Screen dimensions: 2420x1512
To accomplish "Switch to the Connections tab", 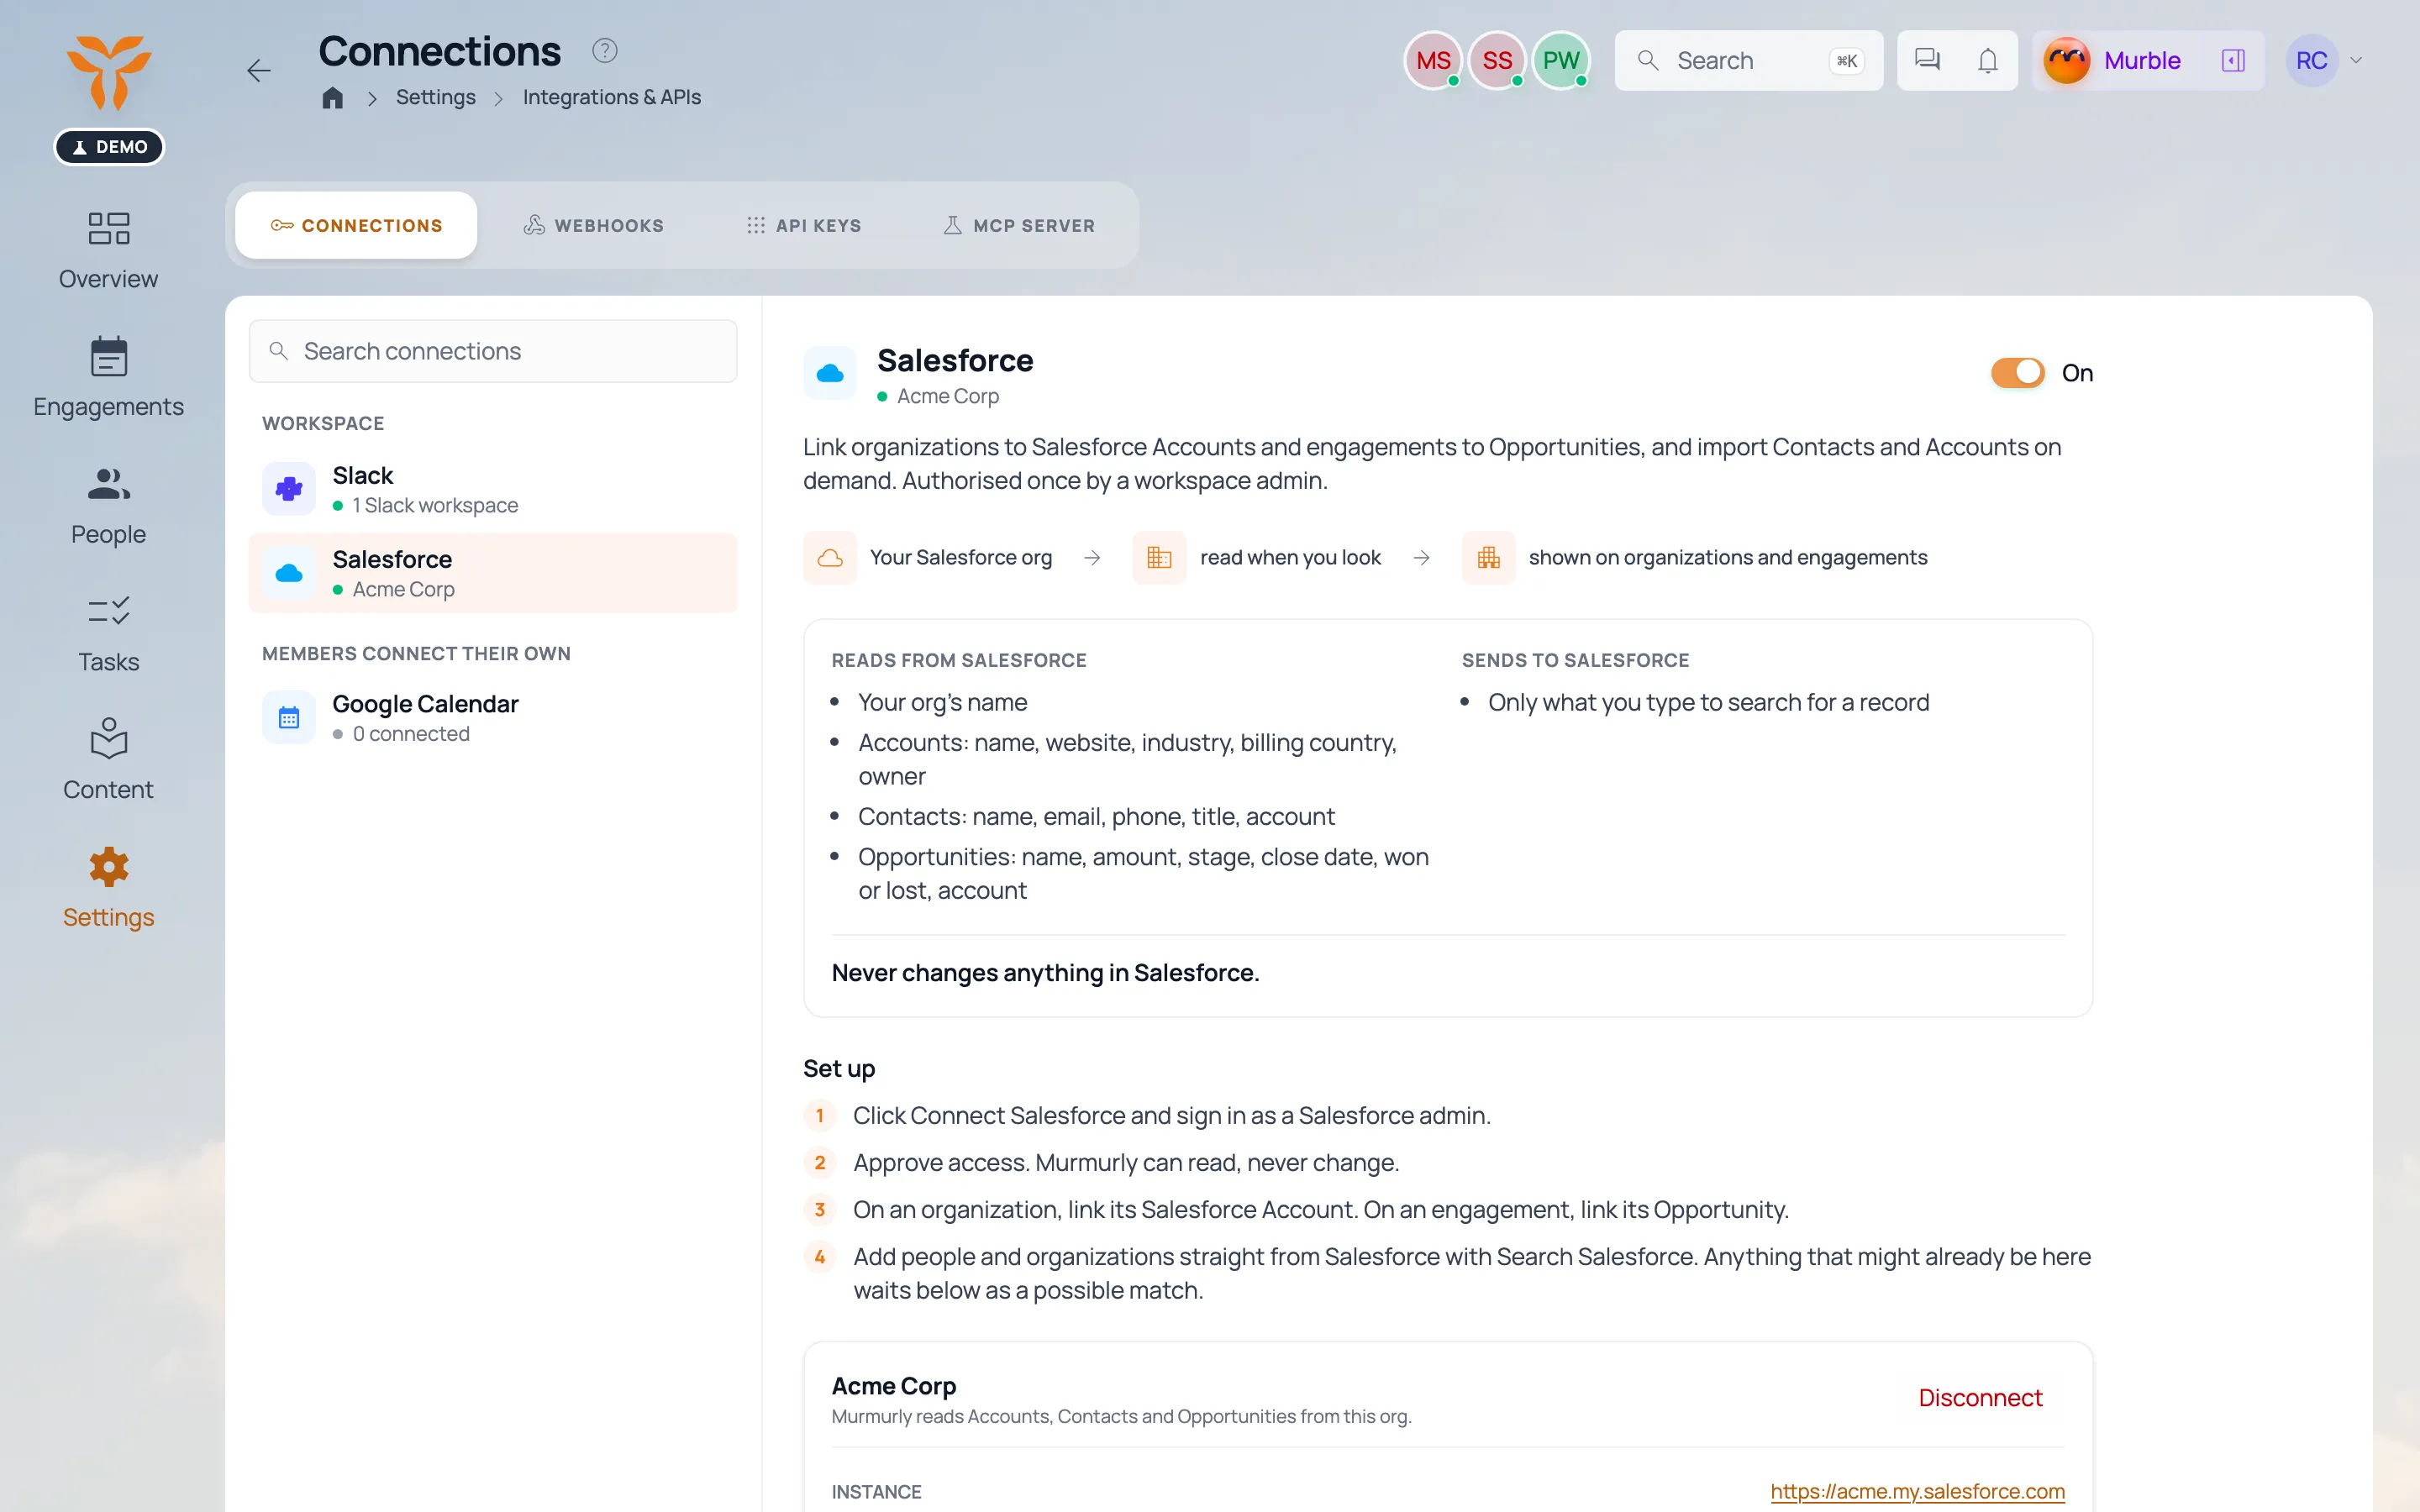I will (356, 225).
